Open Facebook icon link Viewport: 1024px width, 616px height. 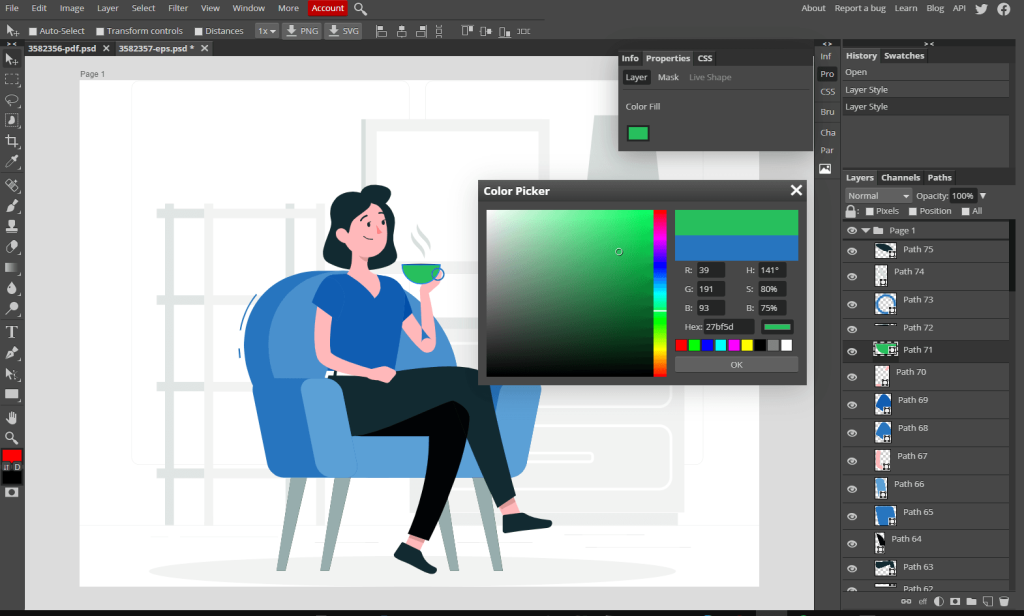(x=1004, y=8)
